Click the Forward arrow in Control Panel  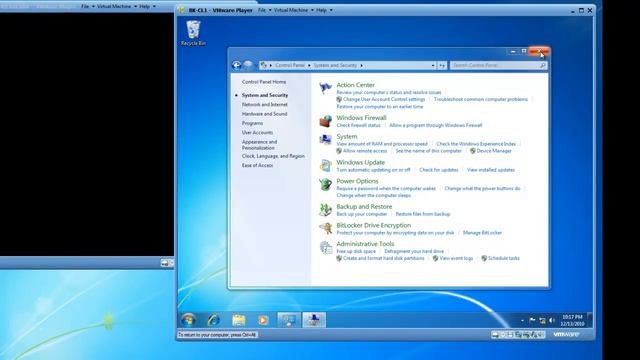pos(248,65)
